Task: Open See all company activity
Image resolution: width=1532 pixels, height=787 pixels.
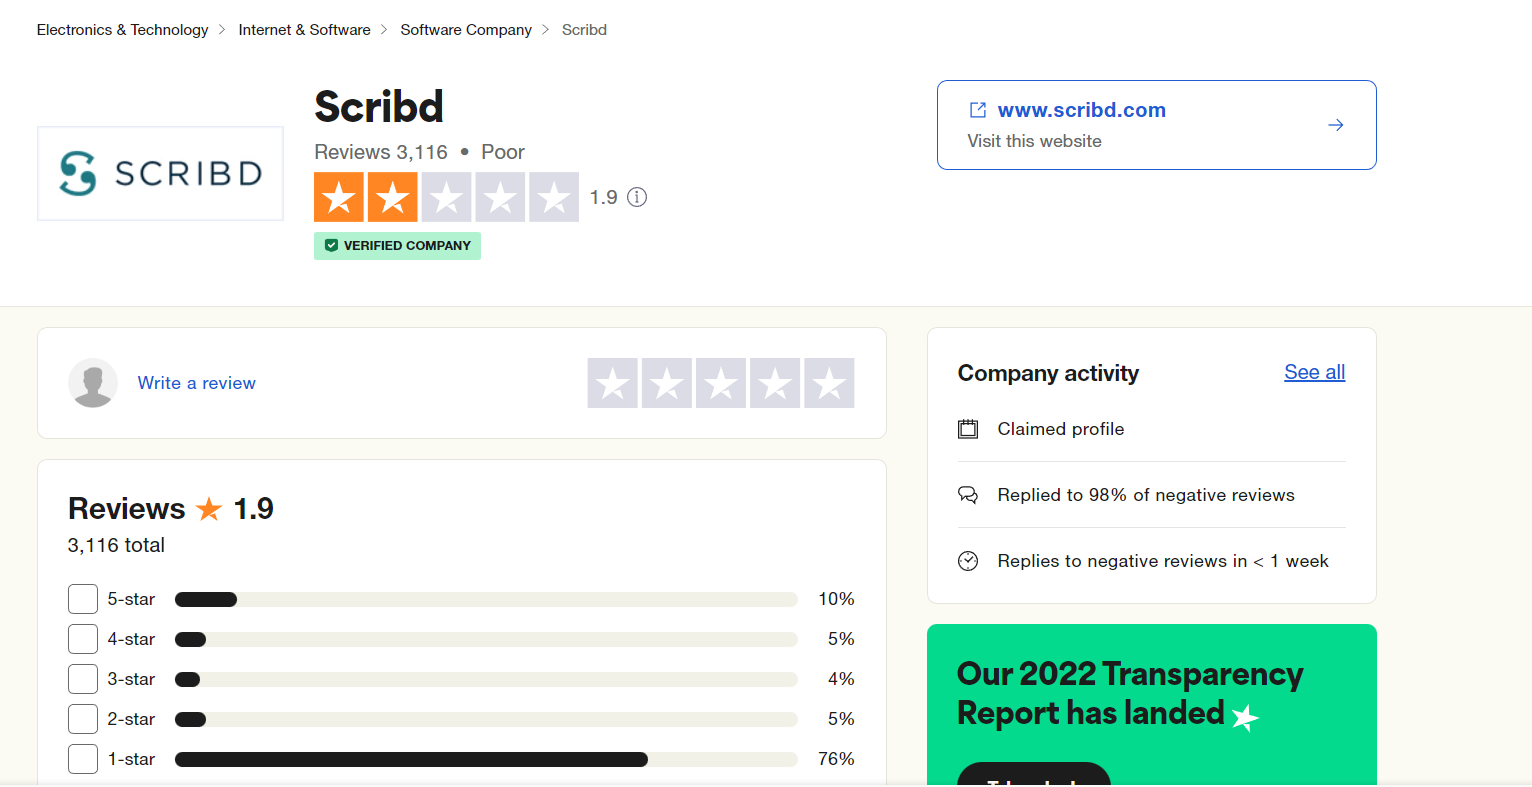Action: 1314,372
